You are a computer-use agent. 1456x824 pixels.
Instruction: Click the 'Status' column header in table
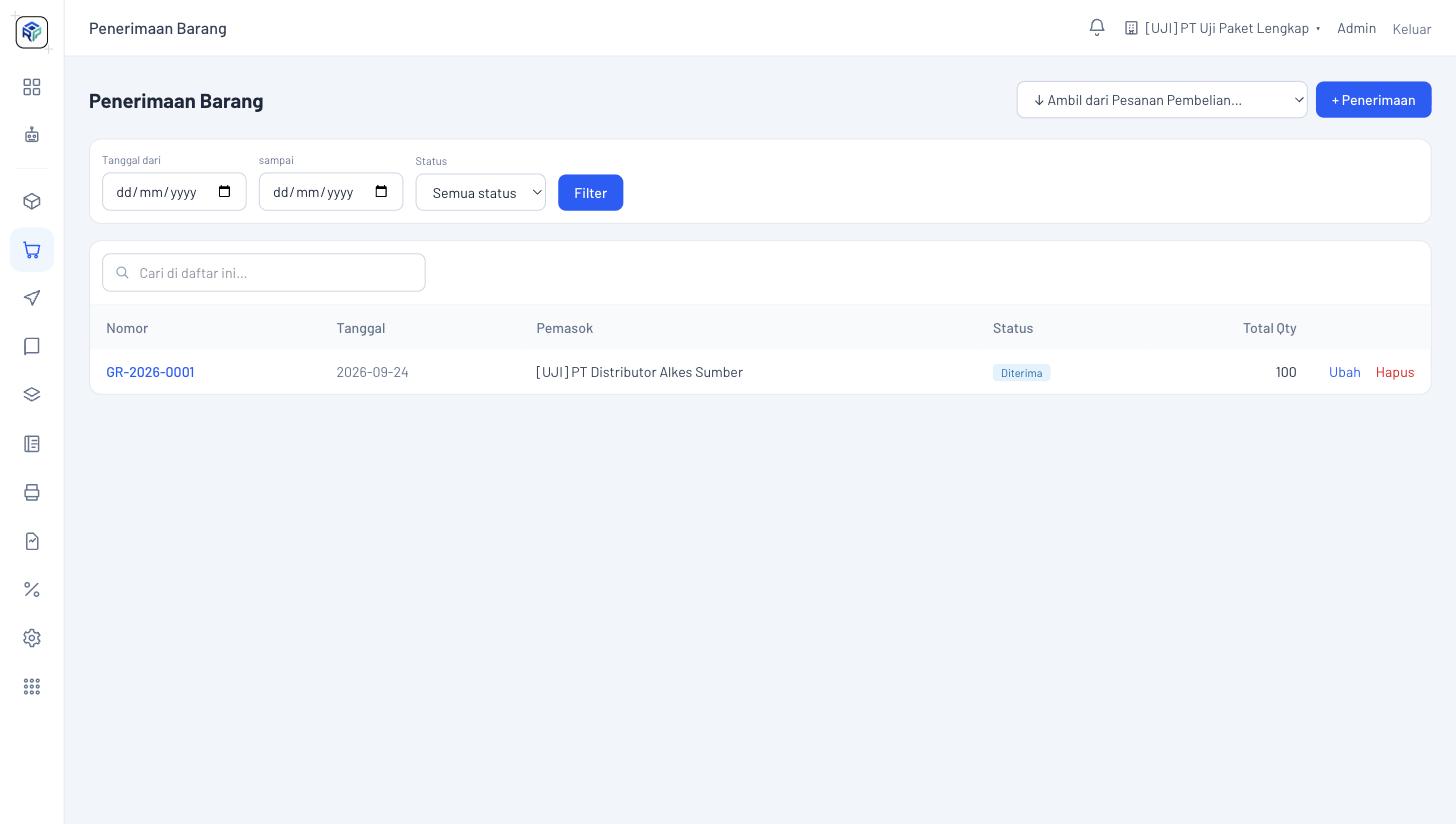[x=1013, y=328]
